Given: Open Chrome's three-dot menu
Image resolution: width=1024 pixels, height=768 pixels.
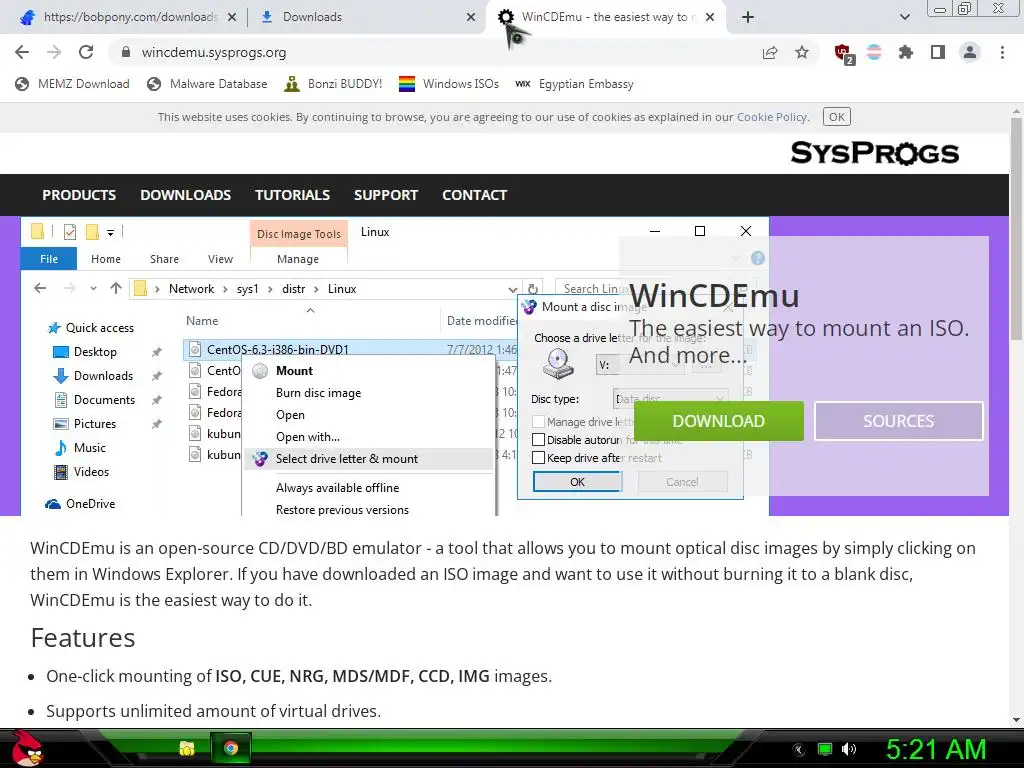Looking at the screenshot, I should click(x=1002, y=52).
